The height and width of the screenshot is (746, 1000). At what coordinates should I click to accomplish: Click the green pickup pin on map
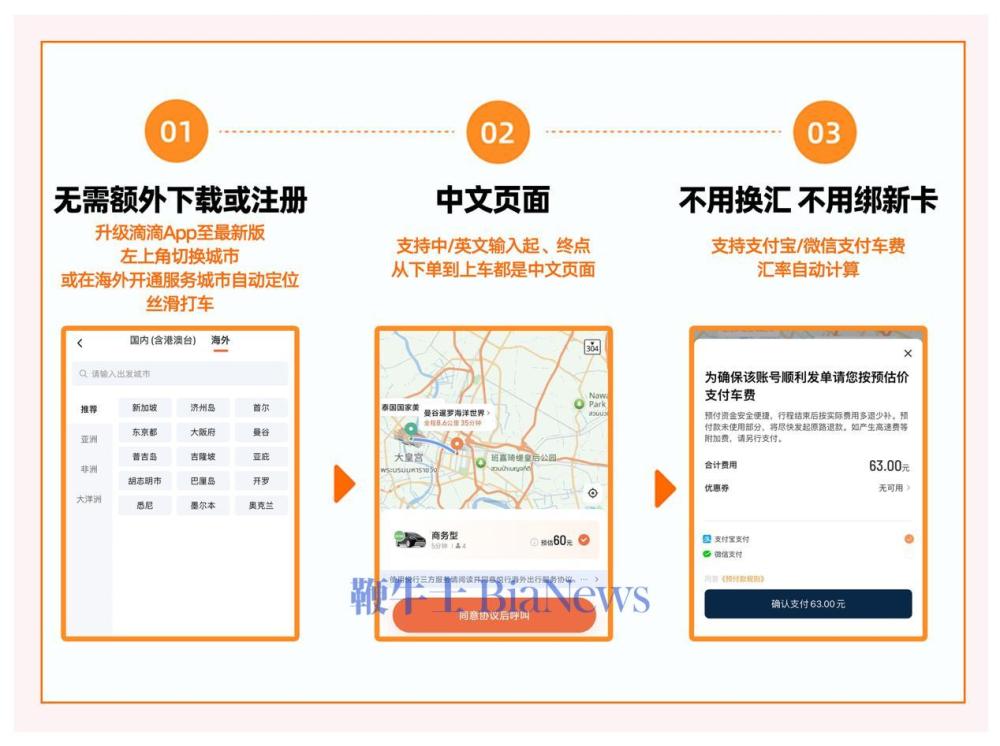(410, 431)
